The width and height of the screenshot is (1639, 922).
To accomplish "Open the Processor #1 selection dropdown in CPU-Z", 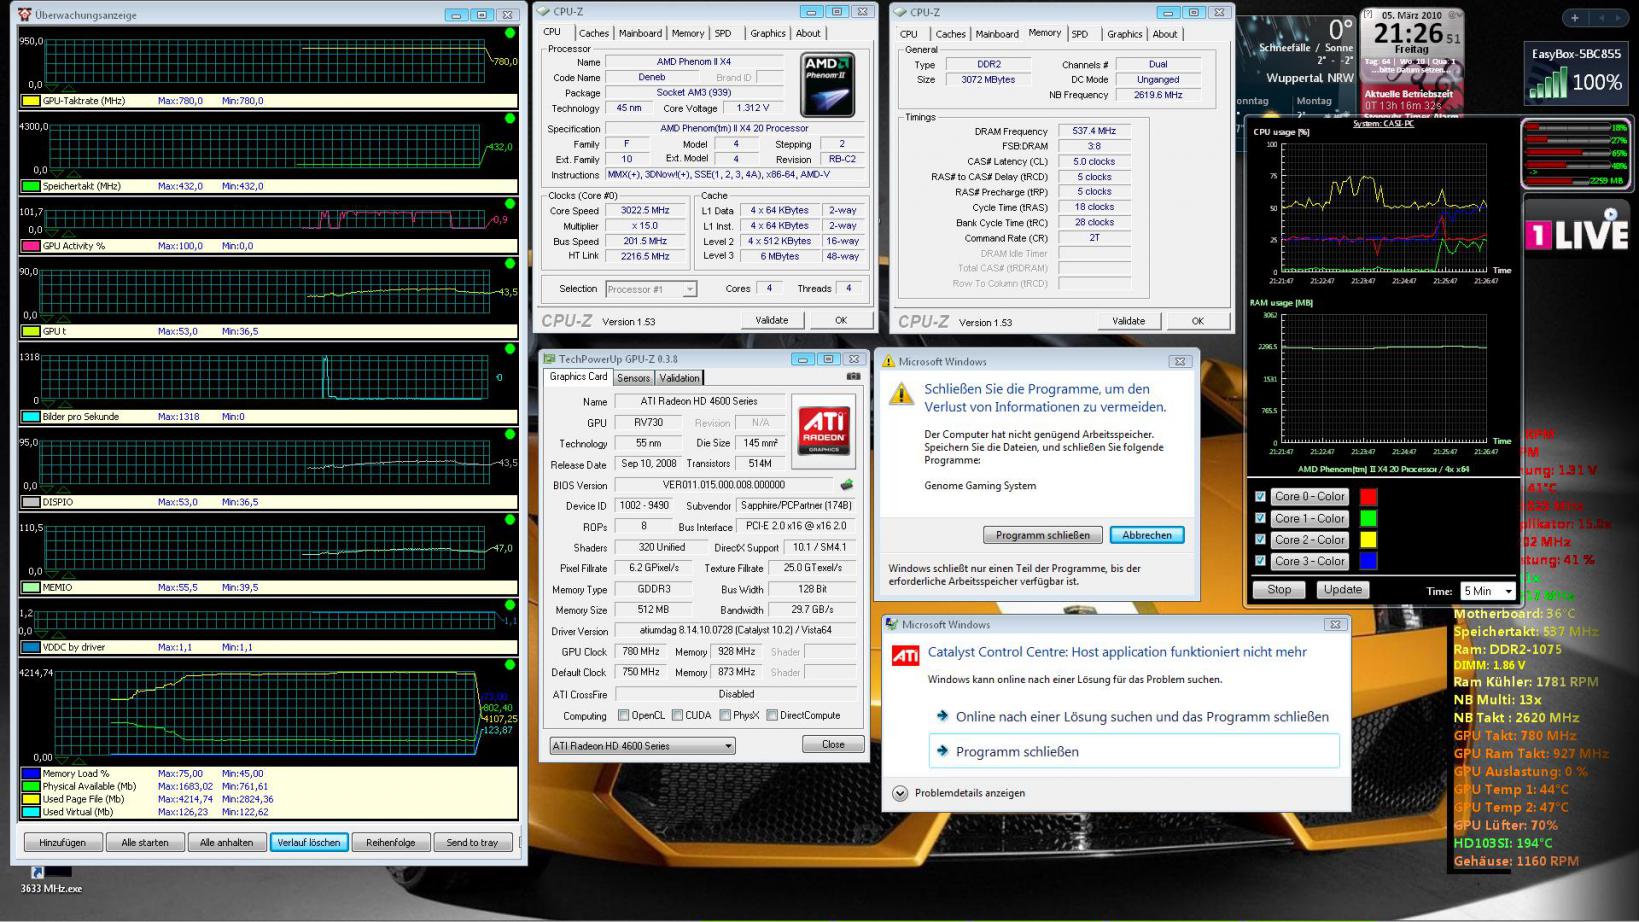I will (x=651, y=289).
